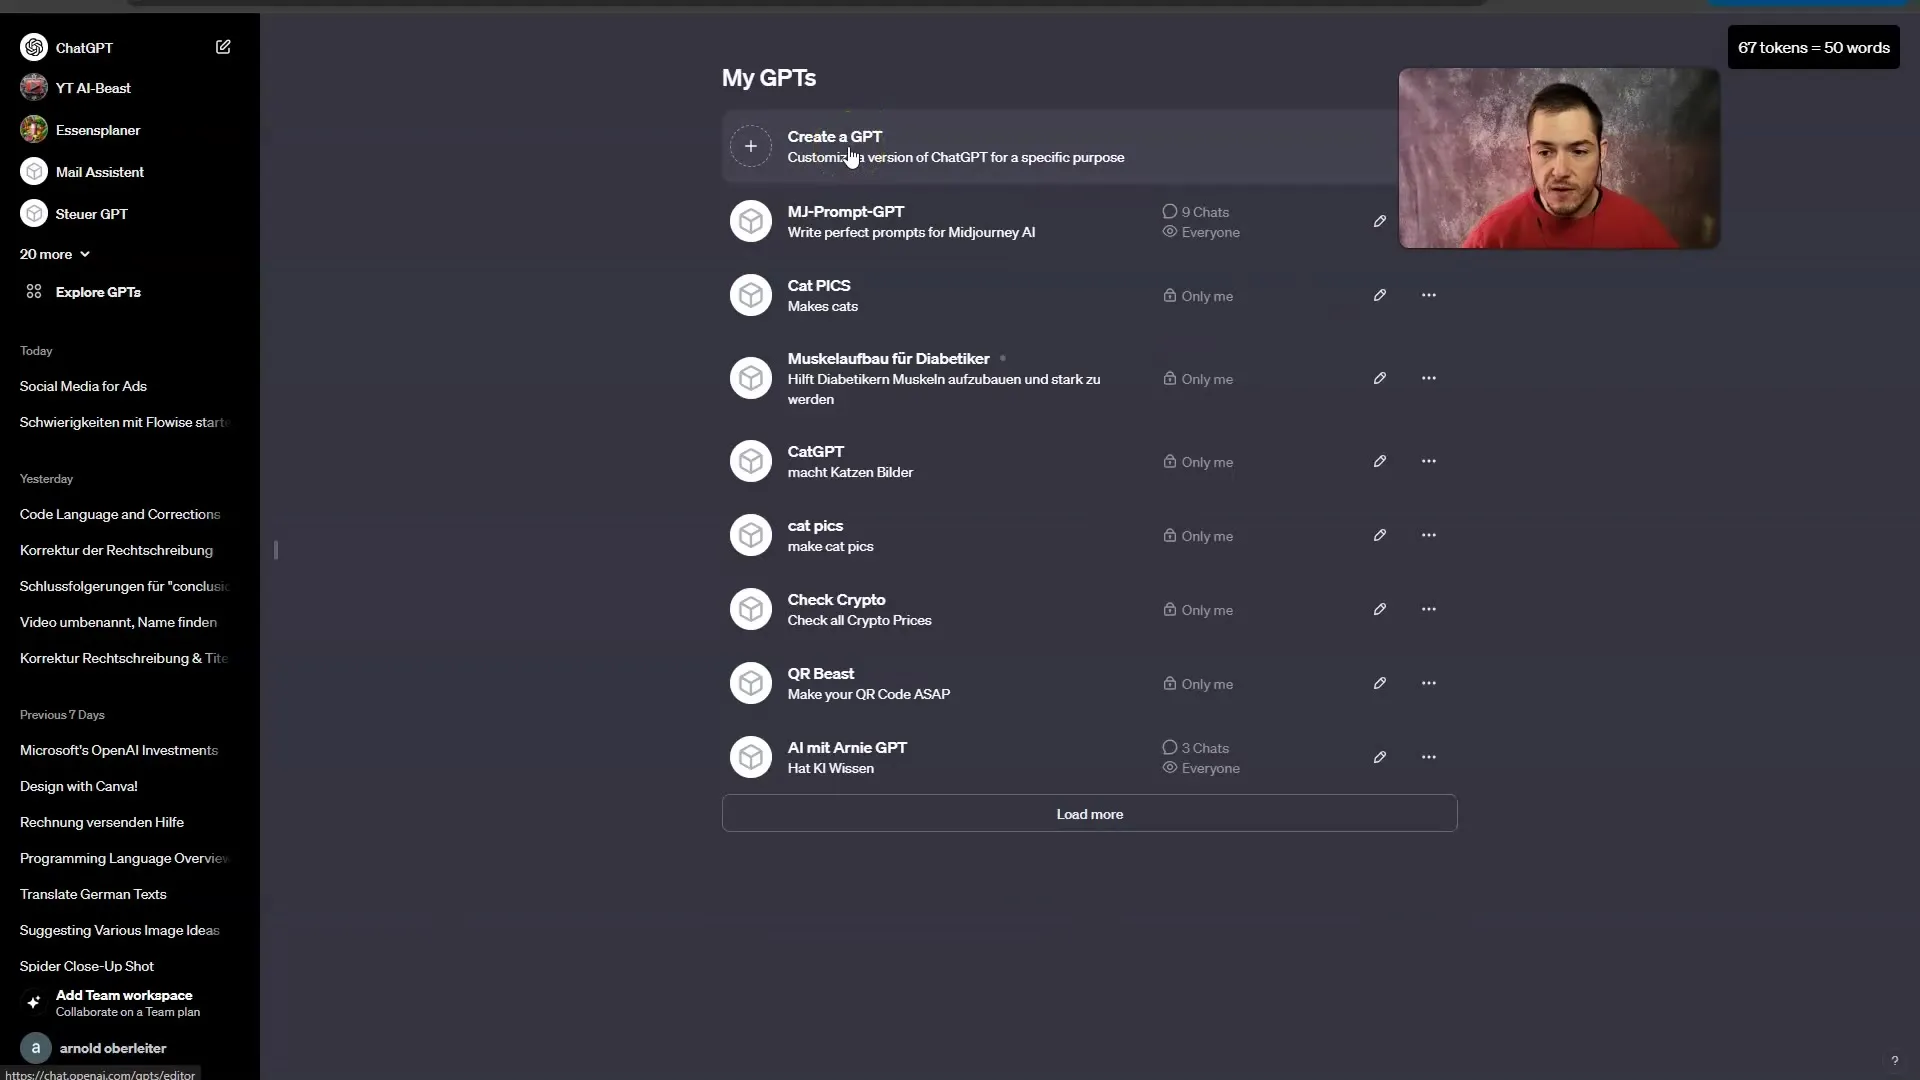The width and height of the screenshot is (1920, 1080).
Task: Click the ChatGPT new chat compose icon
Action: [x=222, y=46]
